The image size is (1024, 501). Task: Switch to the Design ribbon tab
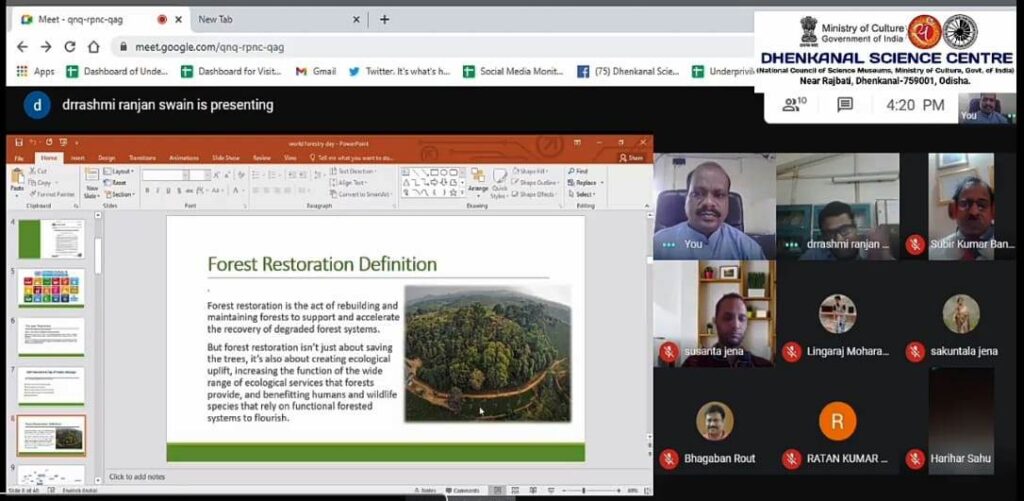[106, 158]
